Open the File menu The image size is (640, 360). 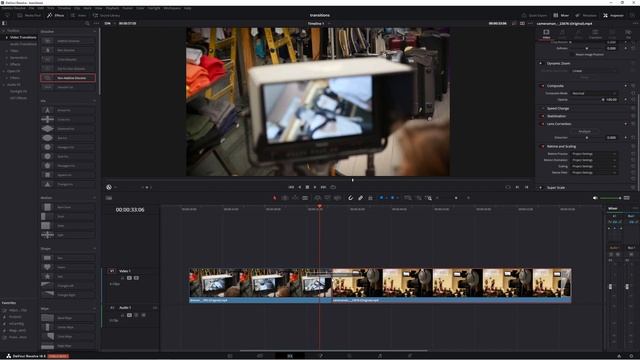pyautogui.click(x=31, y=8)
